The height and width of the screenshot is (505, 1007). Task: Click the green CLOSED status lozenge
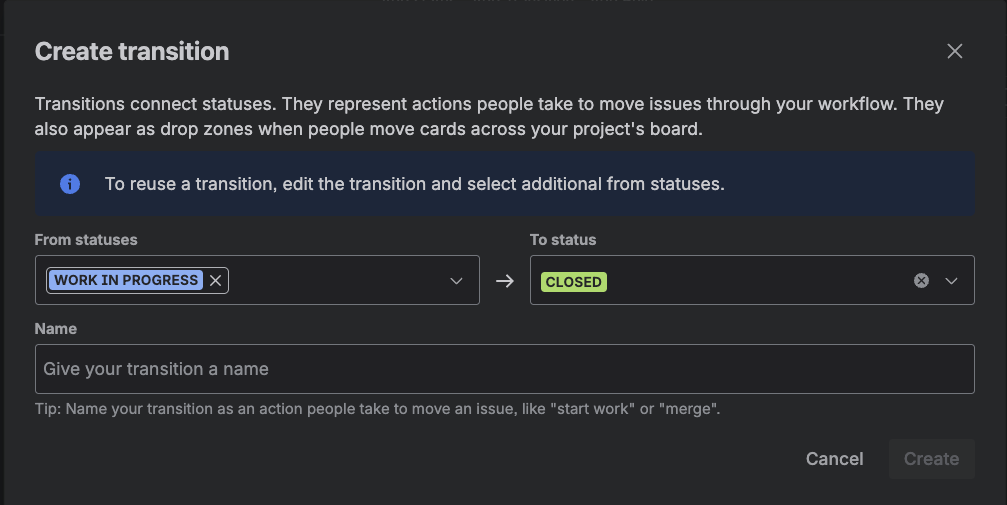[574, 282]
